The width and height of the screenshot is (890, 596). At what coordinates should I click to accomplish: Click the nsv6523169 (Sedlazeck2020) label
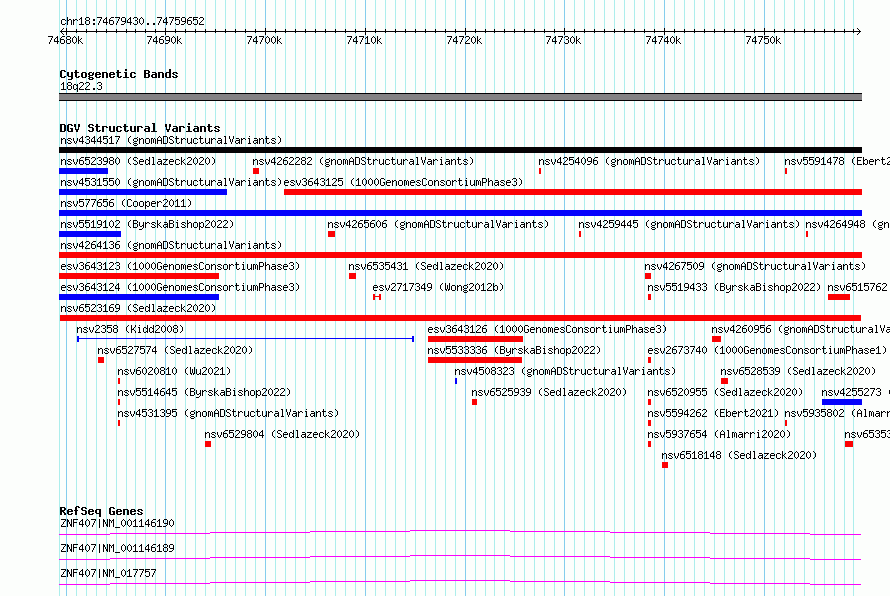(138, 308)
